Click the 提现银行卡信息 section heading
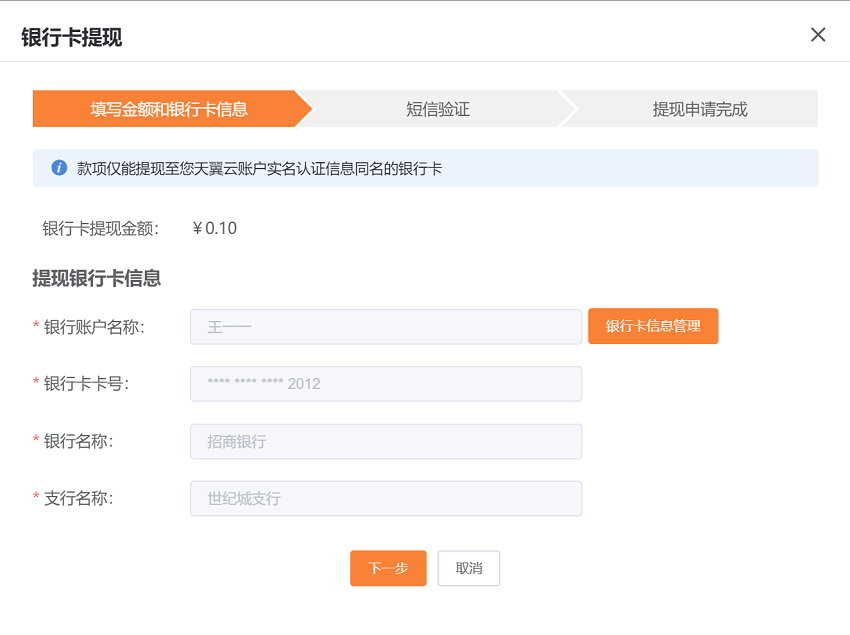 click(96, 278)
